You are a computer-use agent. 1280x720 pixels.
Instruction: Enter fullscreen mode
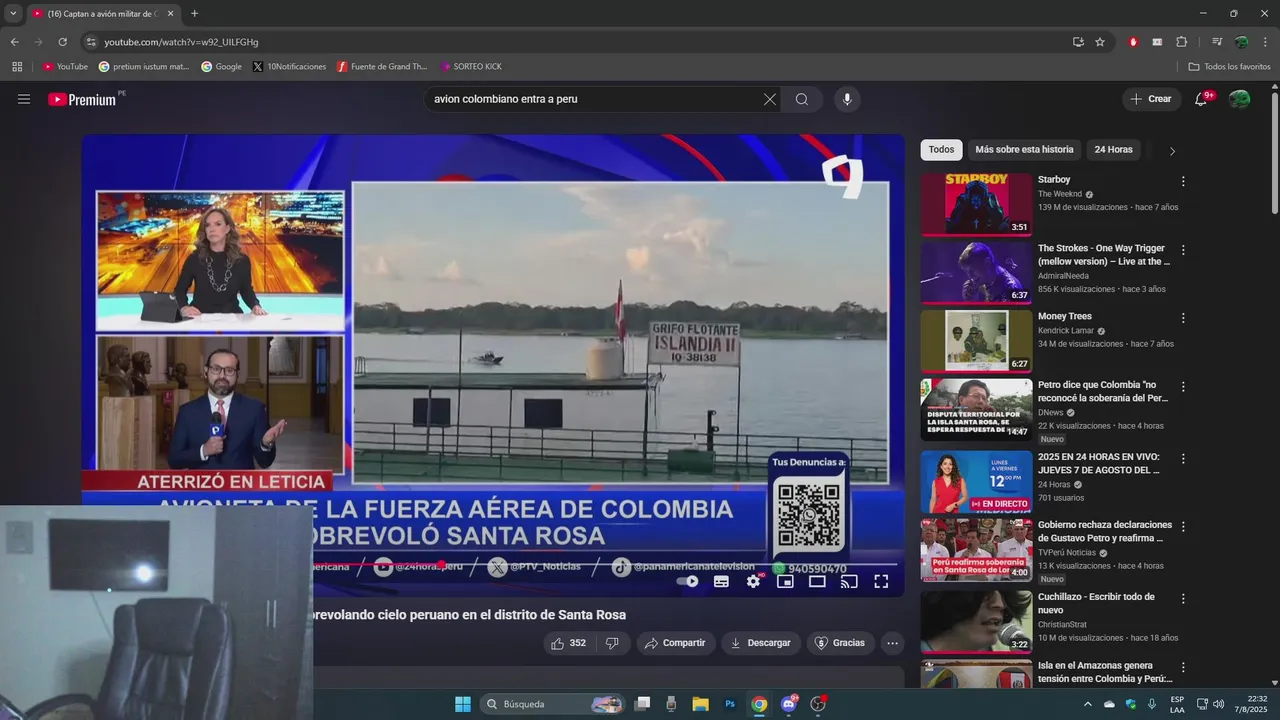(x=881, y=581)
